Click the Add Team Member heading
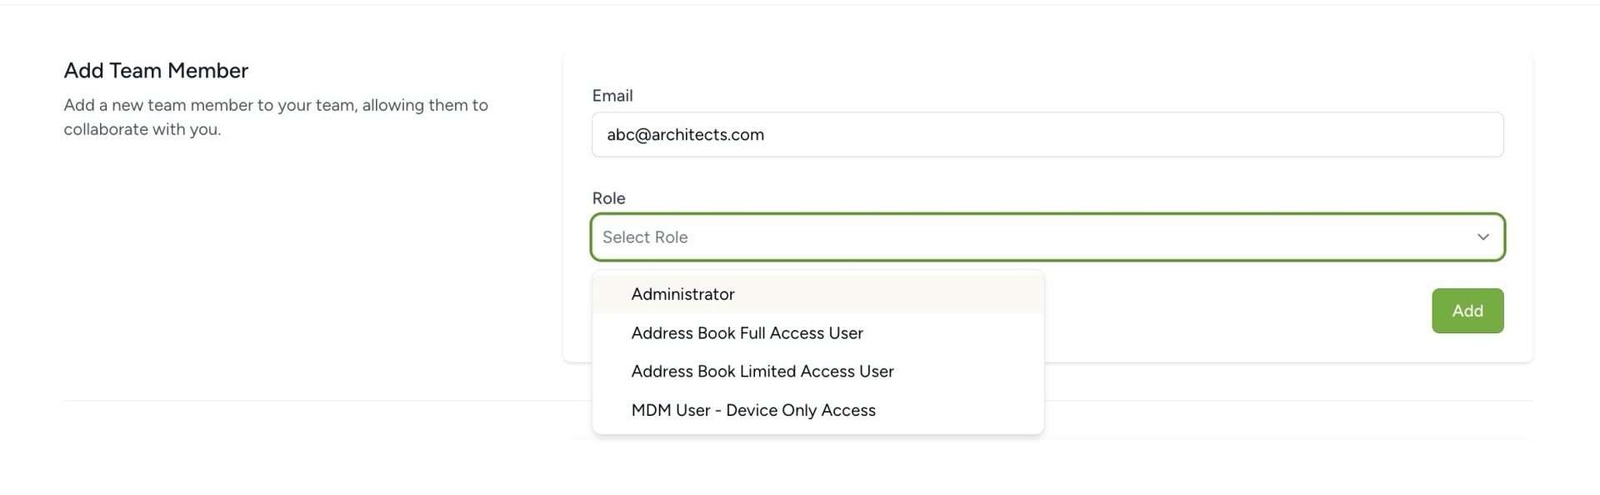Image resolution: width=1600 pixels, height=495 pixels. point(156,71)
